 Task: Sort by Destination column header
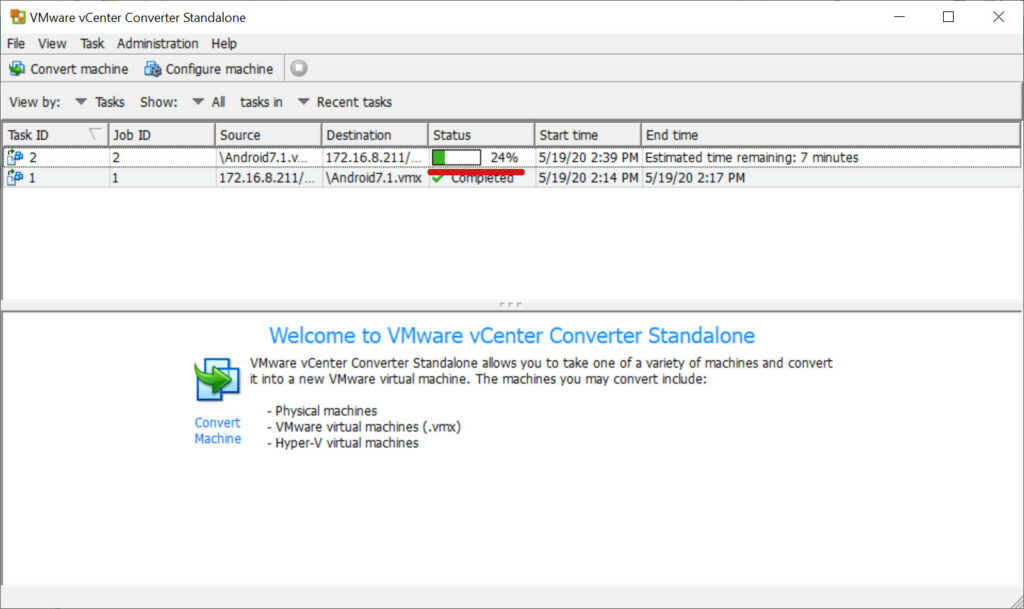click(374, 135)
